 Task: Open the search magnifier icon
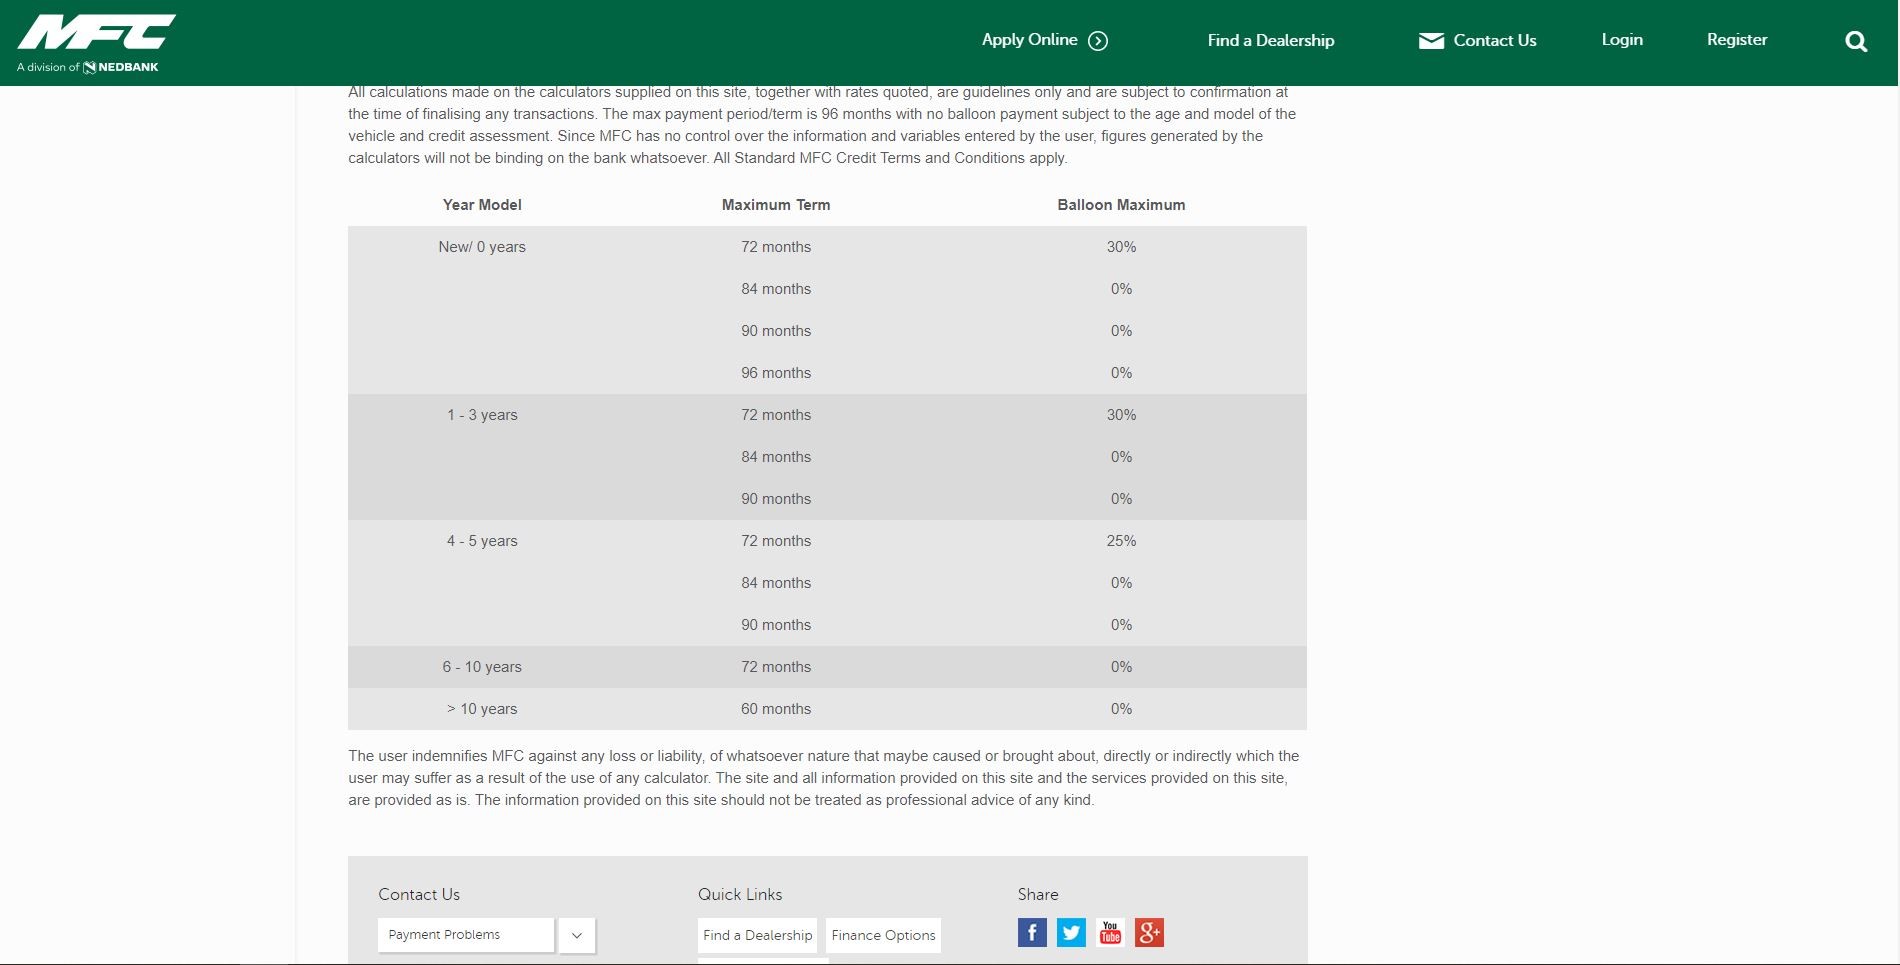[1856, 41]
